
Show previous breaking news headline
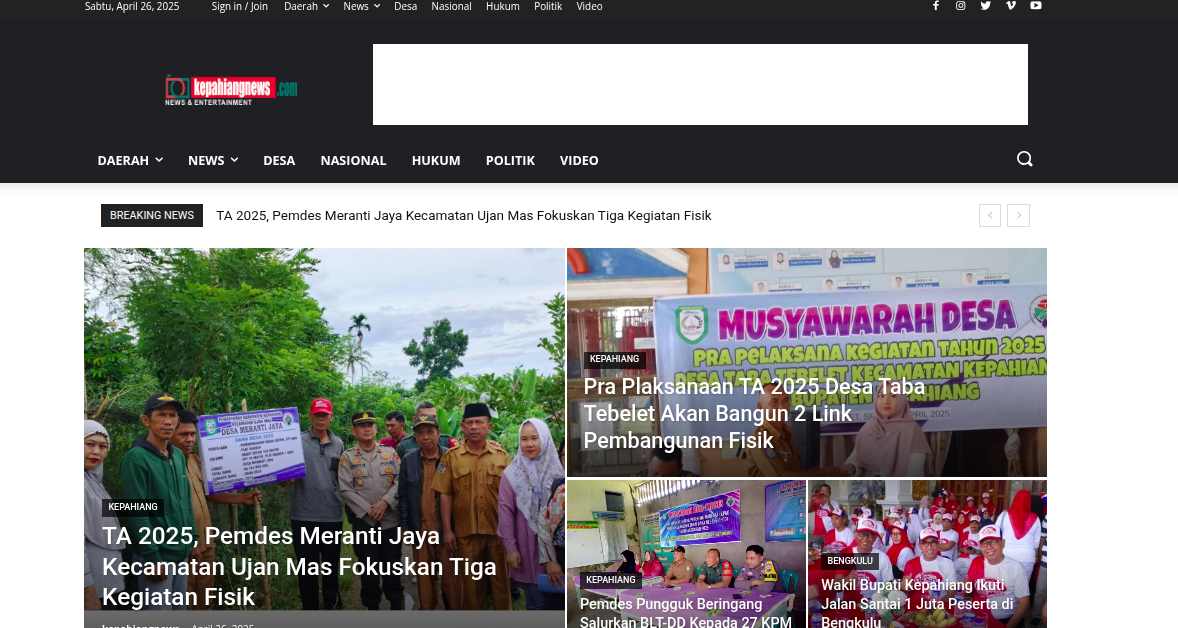click(990, 216)
